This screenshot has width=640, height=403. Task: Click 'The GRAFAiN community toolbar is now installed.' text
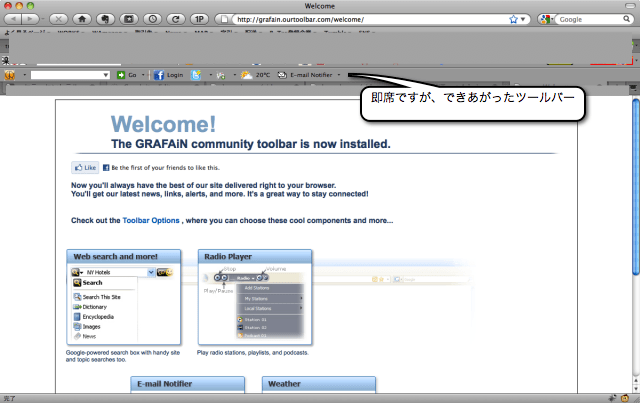pos(251,144)
